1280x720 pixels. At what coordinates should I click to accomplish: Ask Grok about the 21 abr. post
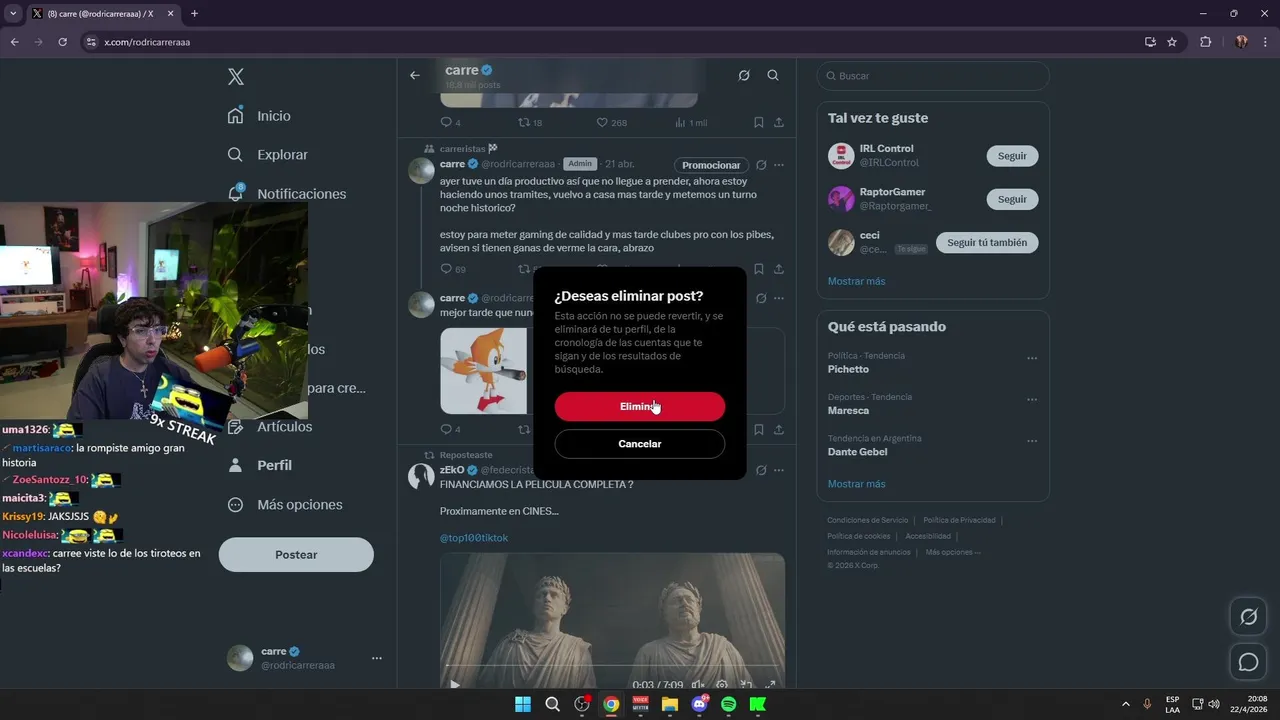pos(761,165)
